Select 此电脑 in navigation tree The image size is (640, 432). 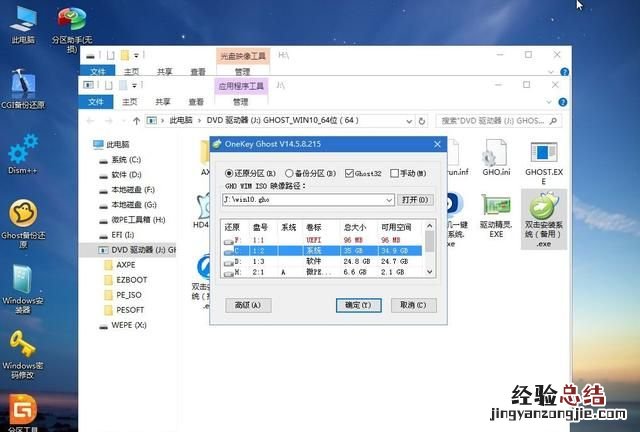point(111,145)
